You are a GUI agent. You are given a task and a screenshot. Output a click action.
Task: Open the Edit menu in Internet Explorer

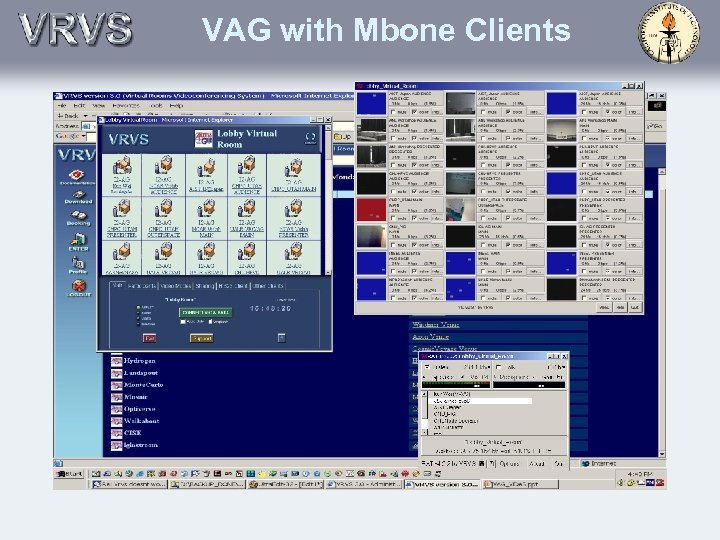click(79, 106)
